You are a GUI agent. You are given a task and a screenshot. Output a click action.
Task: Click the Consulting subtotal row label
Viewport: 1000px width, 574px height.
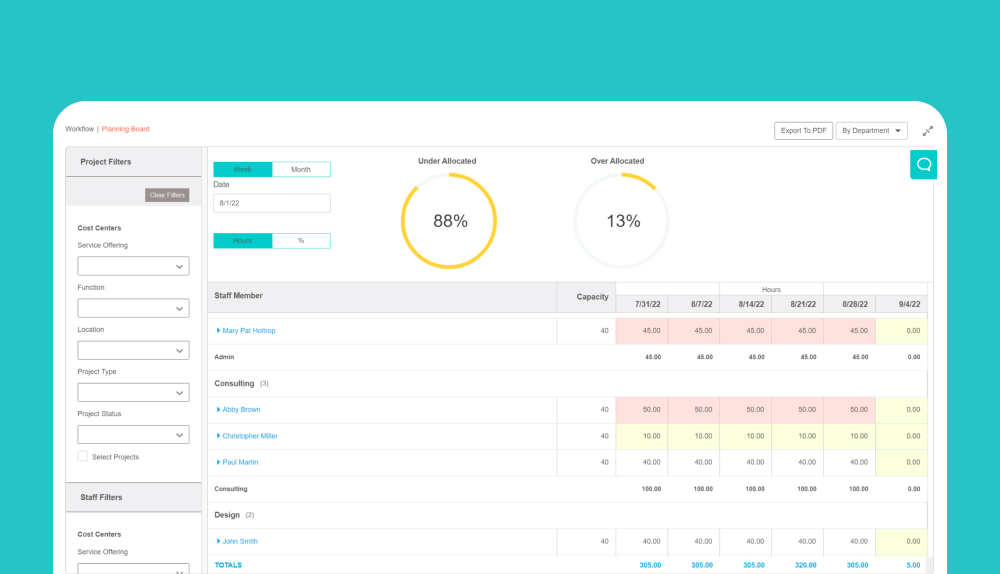pyautogui.click(x=231, y=489)
